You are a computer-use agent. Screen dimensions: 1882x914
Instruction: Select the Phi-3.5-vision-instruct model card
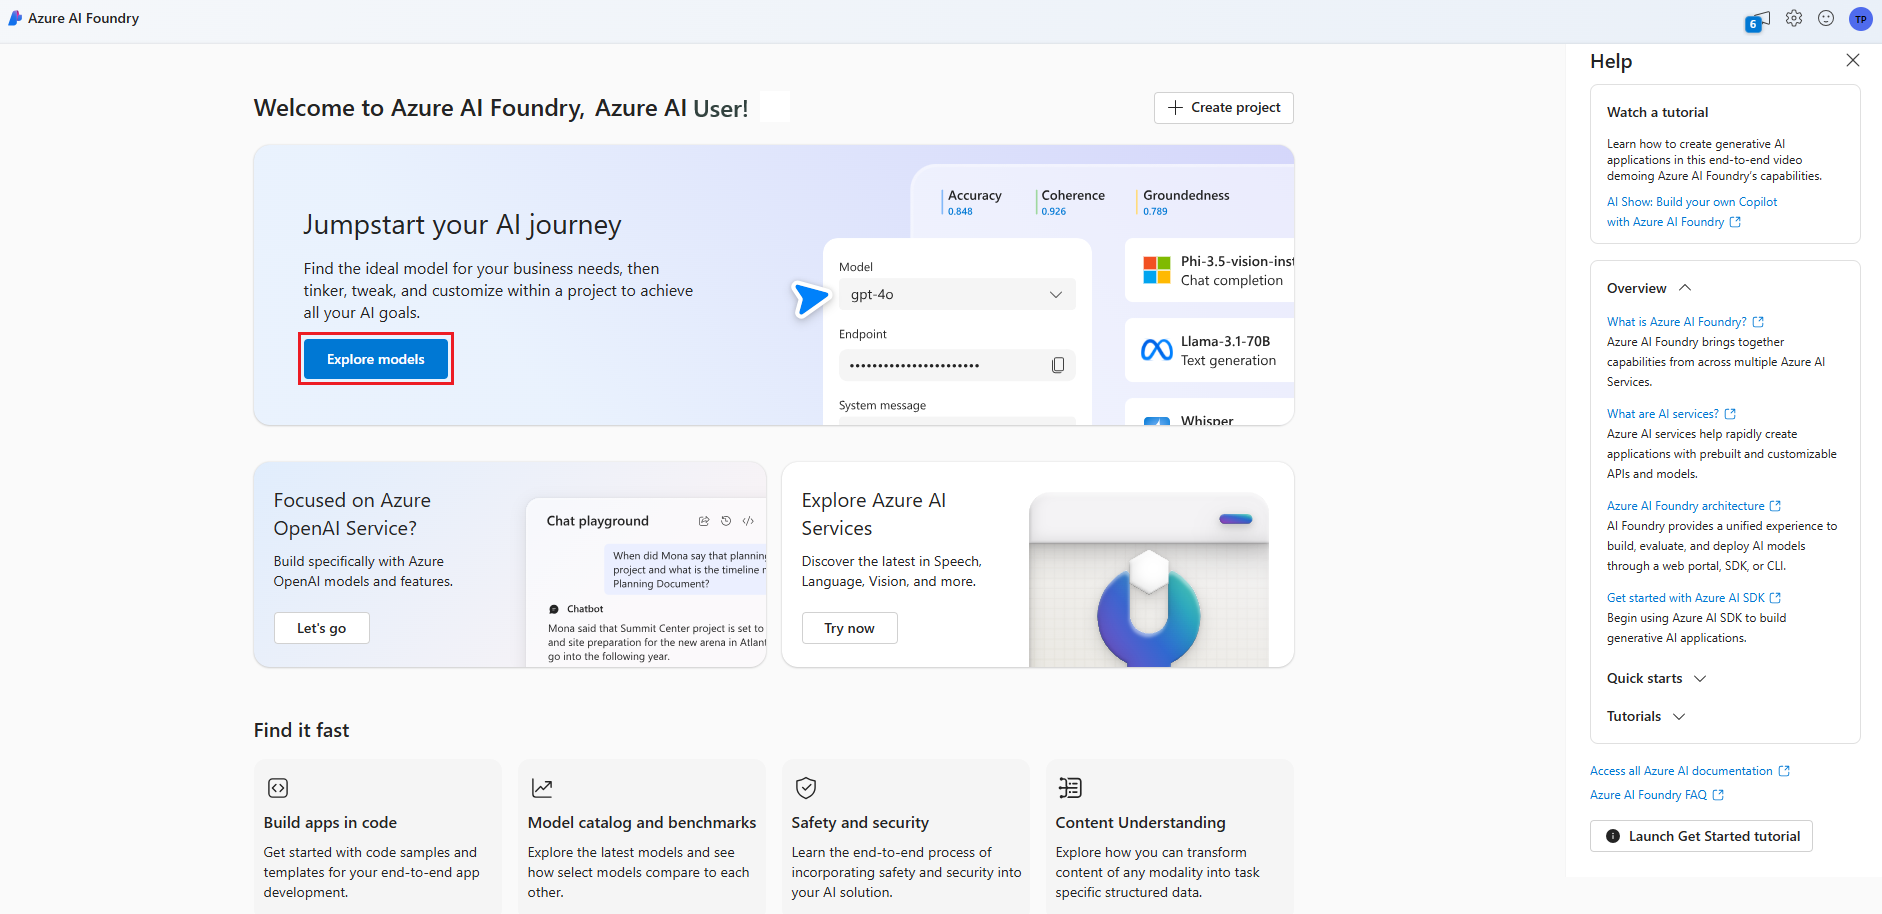(1210, 270)
